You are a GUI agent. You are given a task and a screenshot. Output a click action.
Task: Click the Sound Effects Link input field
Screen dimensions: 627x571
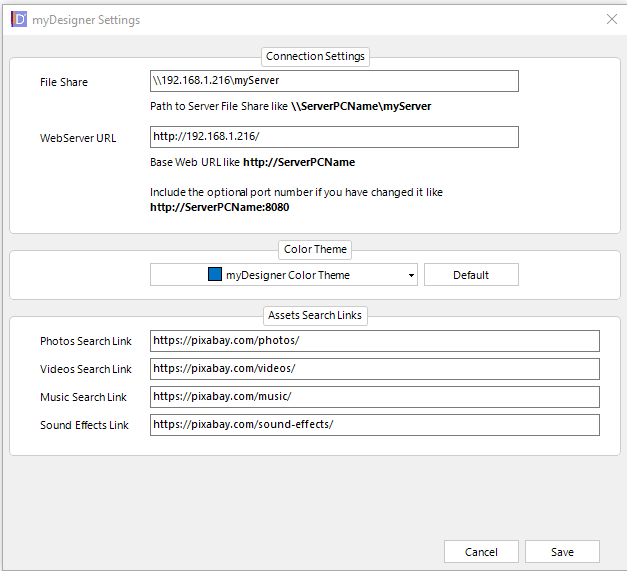click(x=375, y=425)
